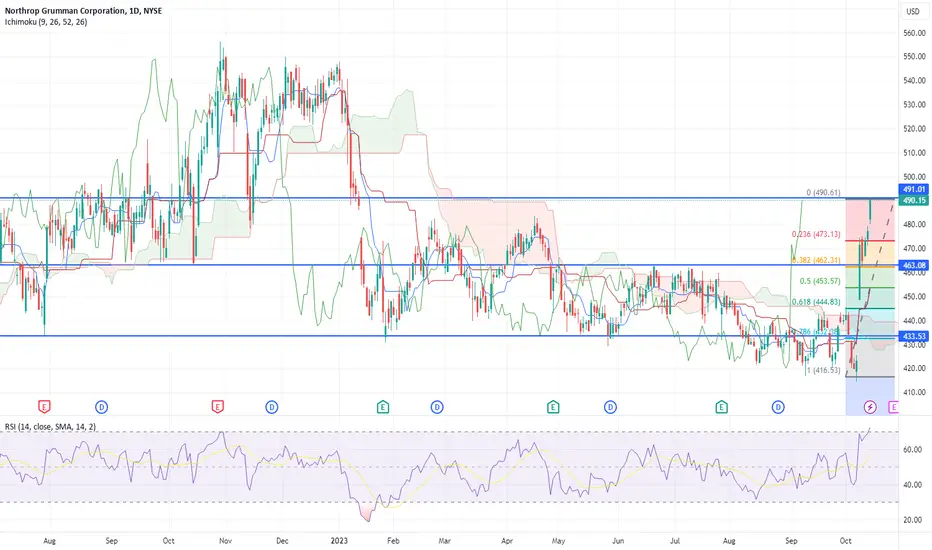This screenshot has height=550, width=932.
Task: Select the Fibonacci 0 (490.61) level label
Action: point(823,193)
